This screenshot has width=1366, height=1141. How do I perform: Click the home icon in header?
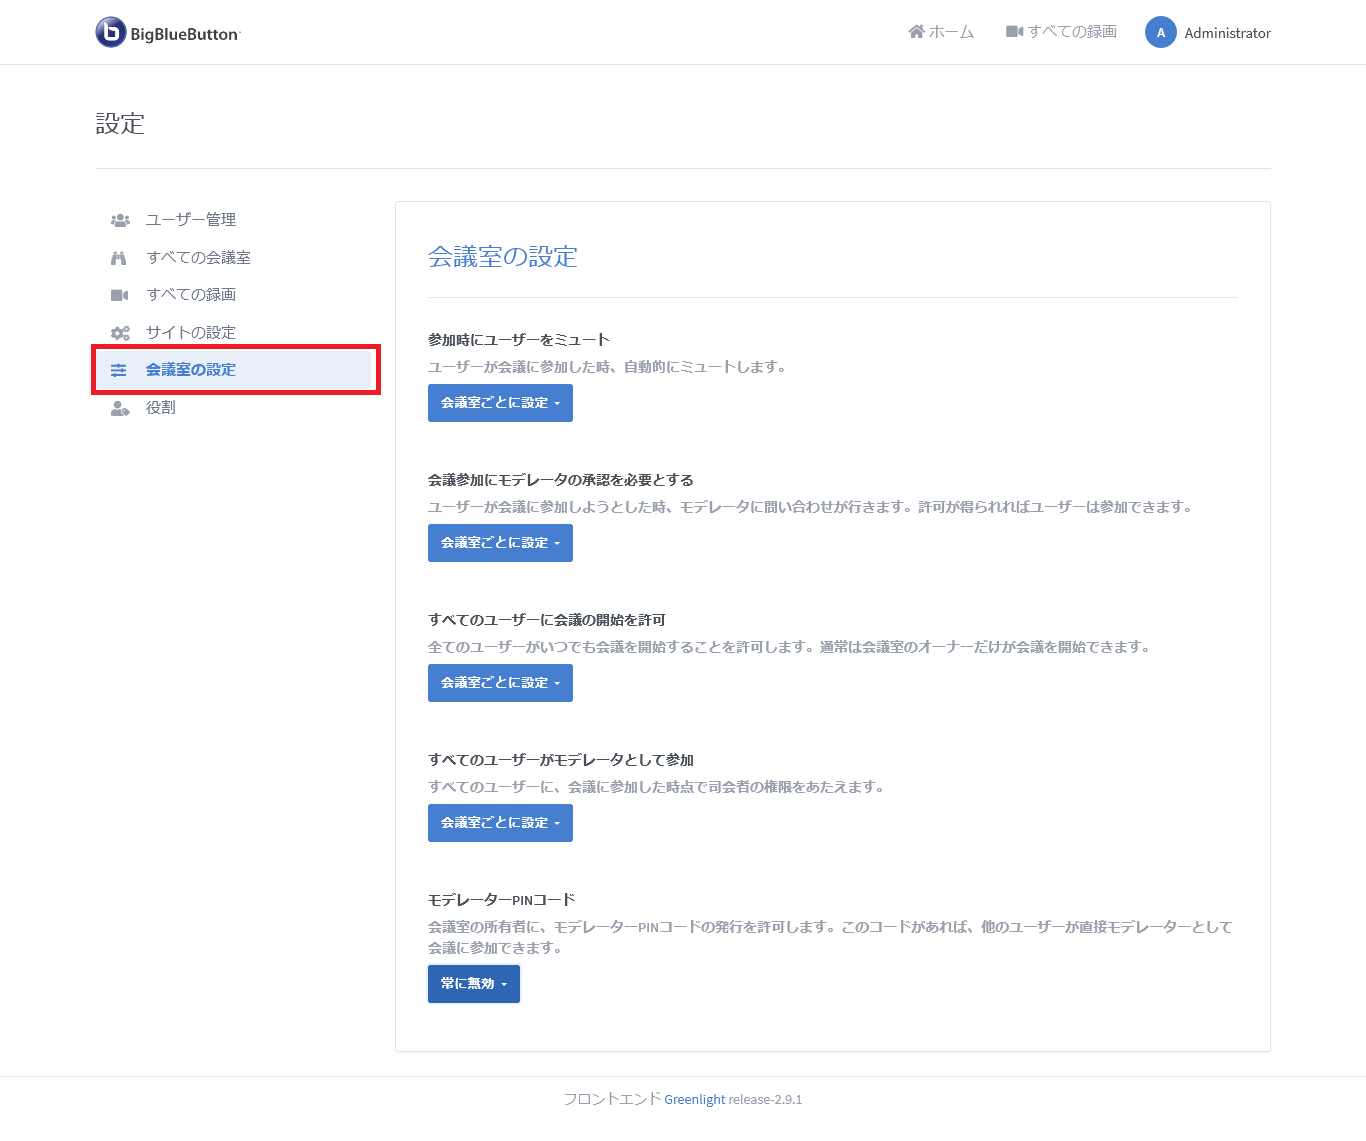[916, 32]
